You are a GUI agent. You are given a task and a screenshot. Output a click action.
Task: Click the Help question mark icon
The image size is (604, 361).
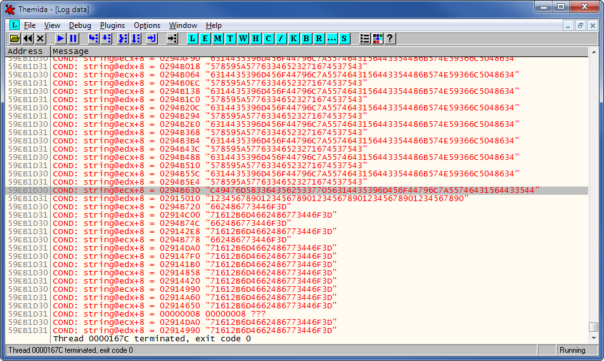pos(390,39)
